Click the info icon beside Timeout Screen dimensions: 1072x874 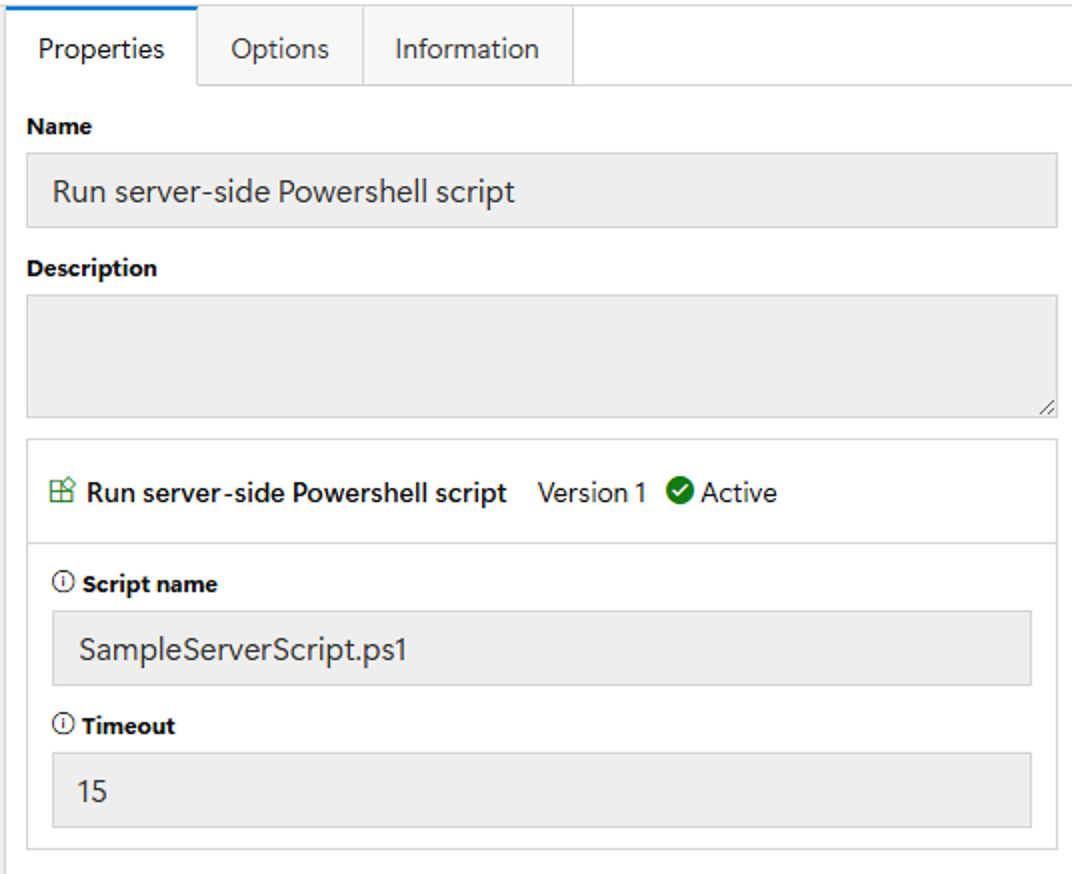[63, 725]
